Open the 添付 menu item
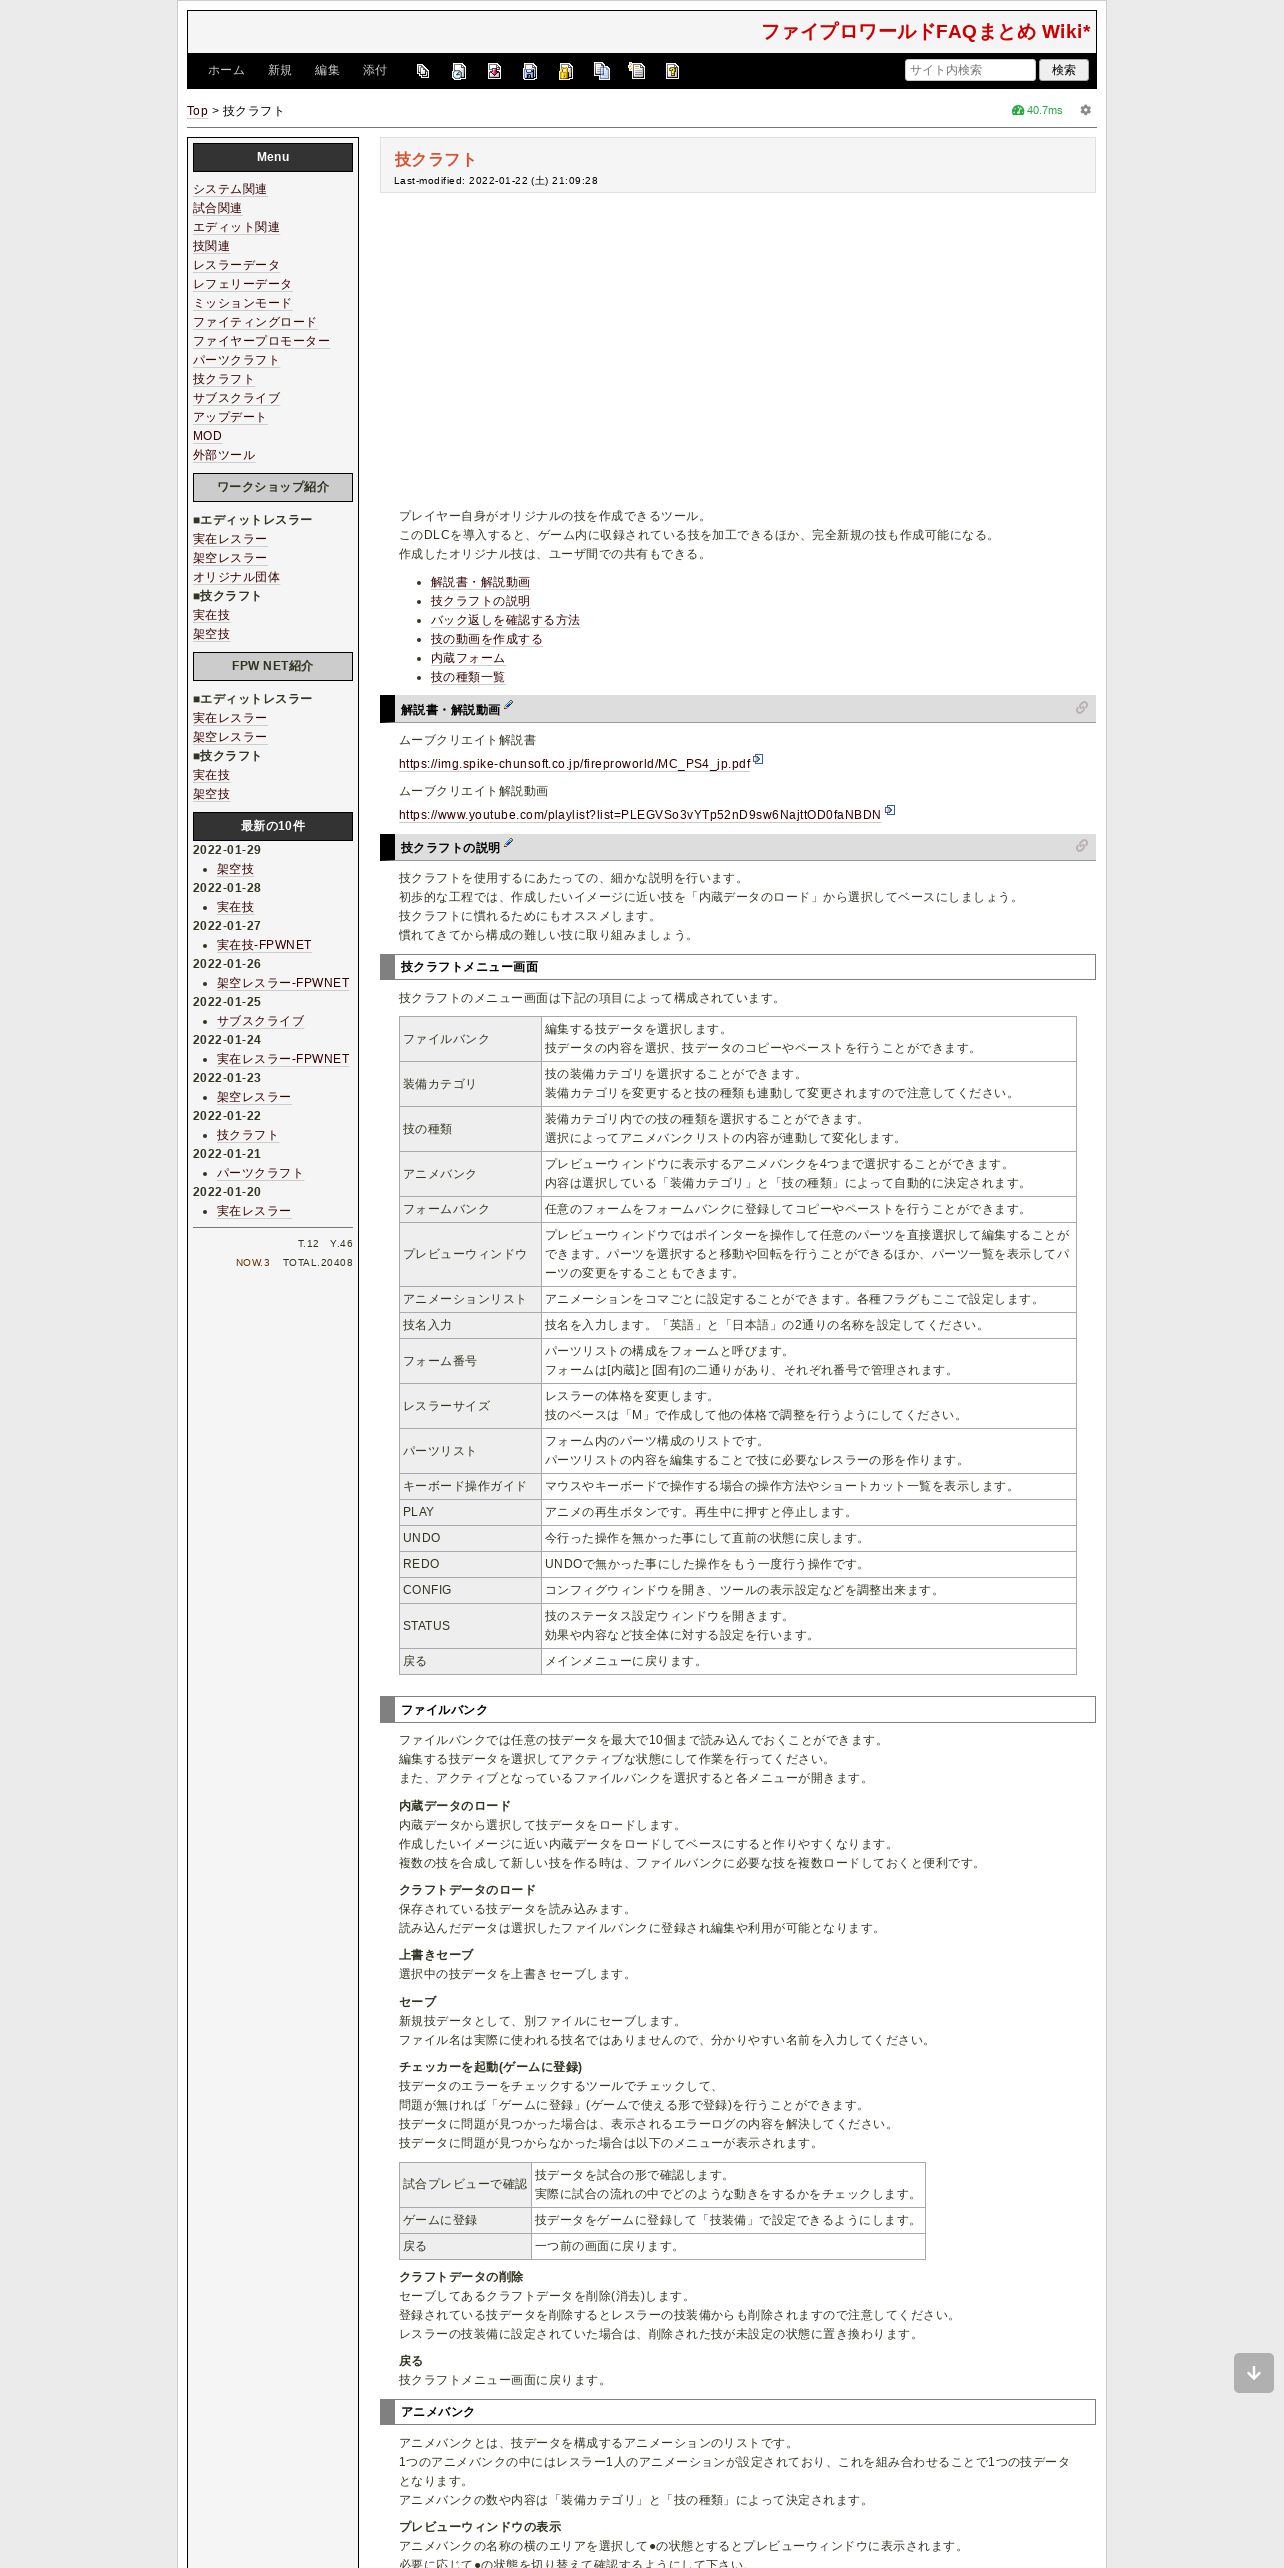Viewport: 1284px width, 2568px height. [x=375, y=71]
